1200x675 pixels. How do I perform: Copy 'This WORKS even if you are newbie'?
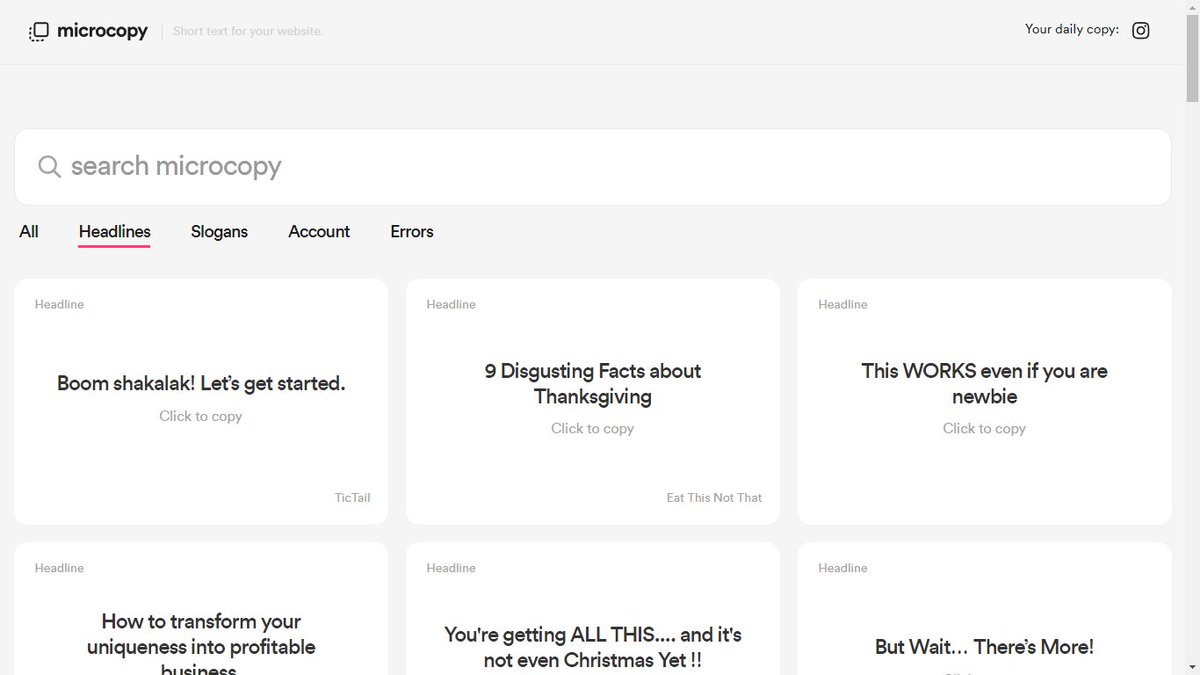[x=984, y=383]
